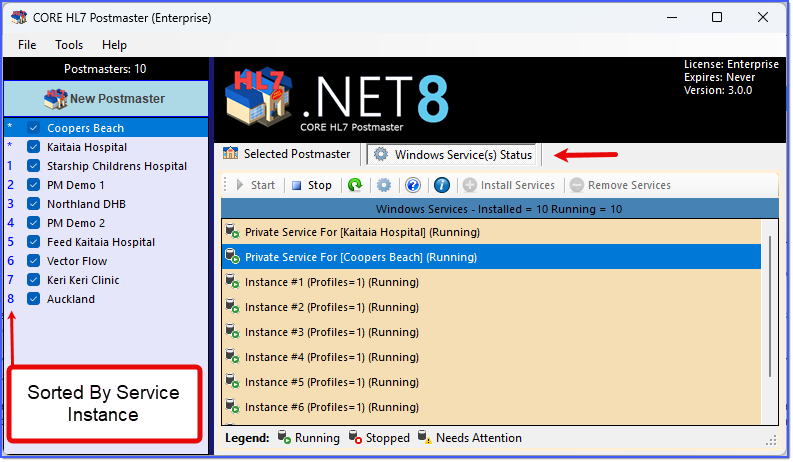Click the green Refresh icon in toolbar
Viewport: 793px width, 462px height.
tap(355, 185)
